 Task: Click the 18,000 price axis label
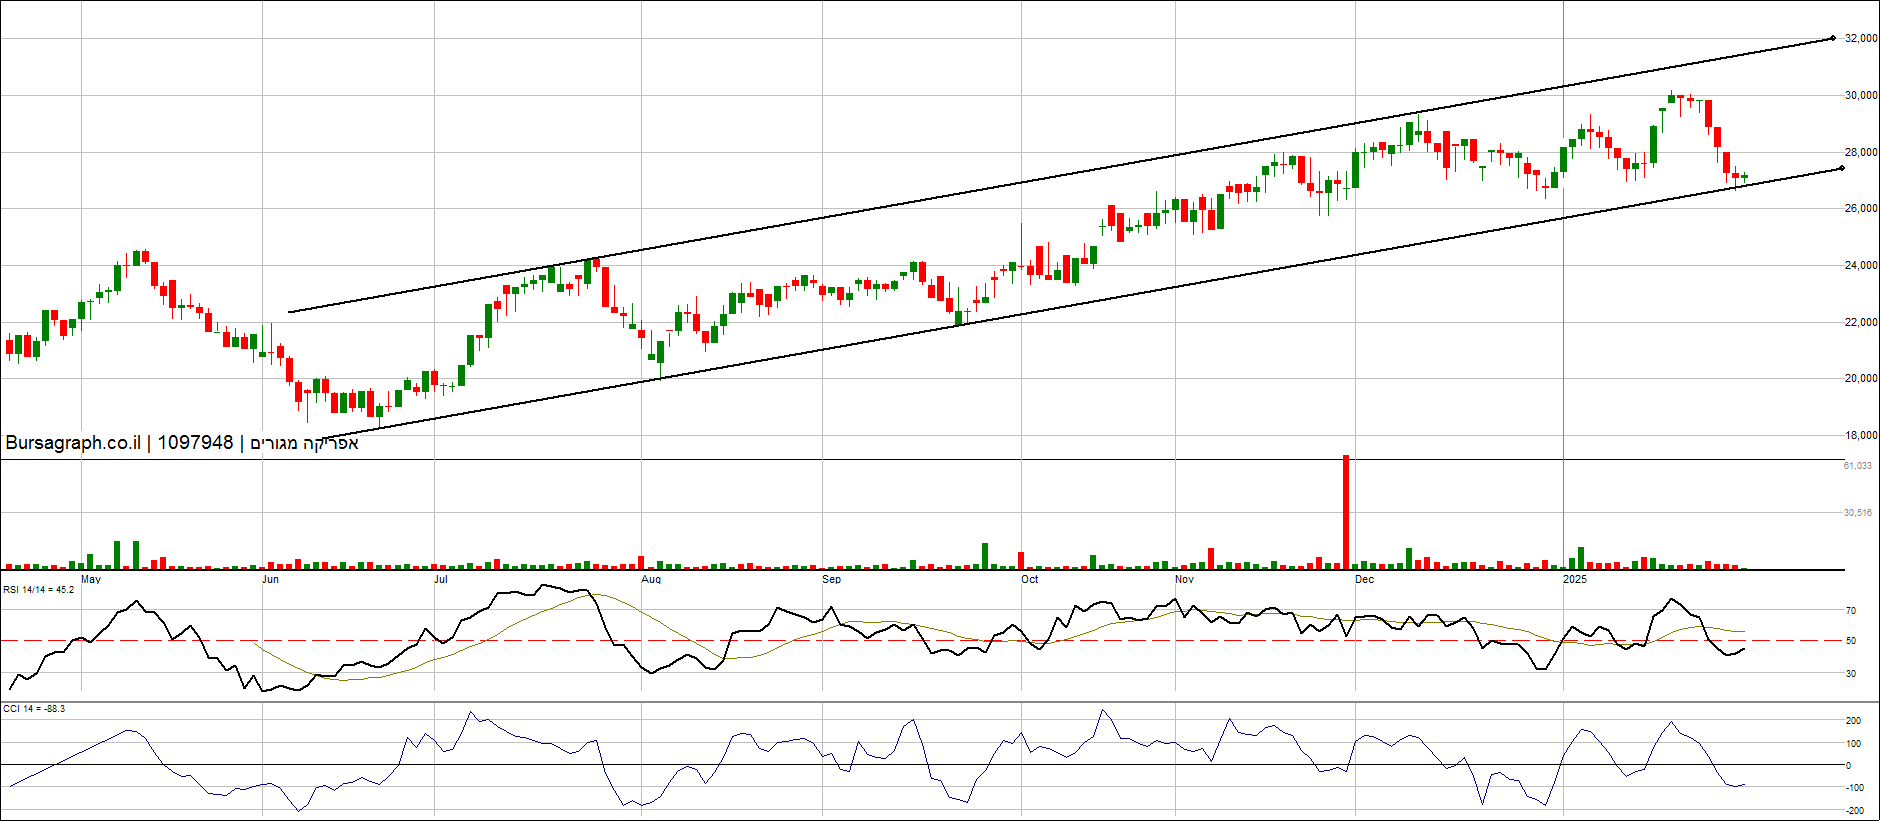[x=1861, y=435]
